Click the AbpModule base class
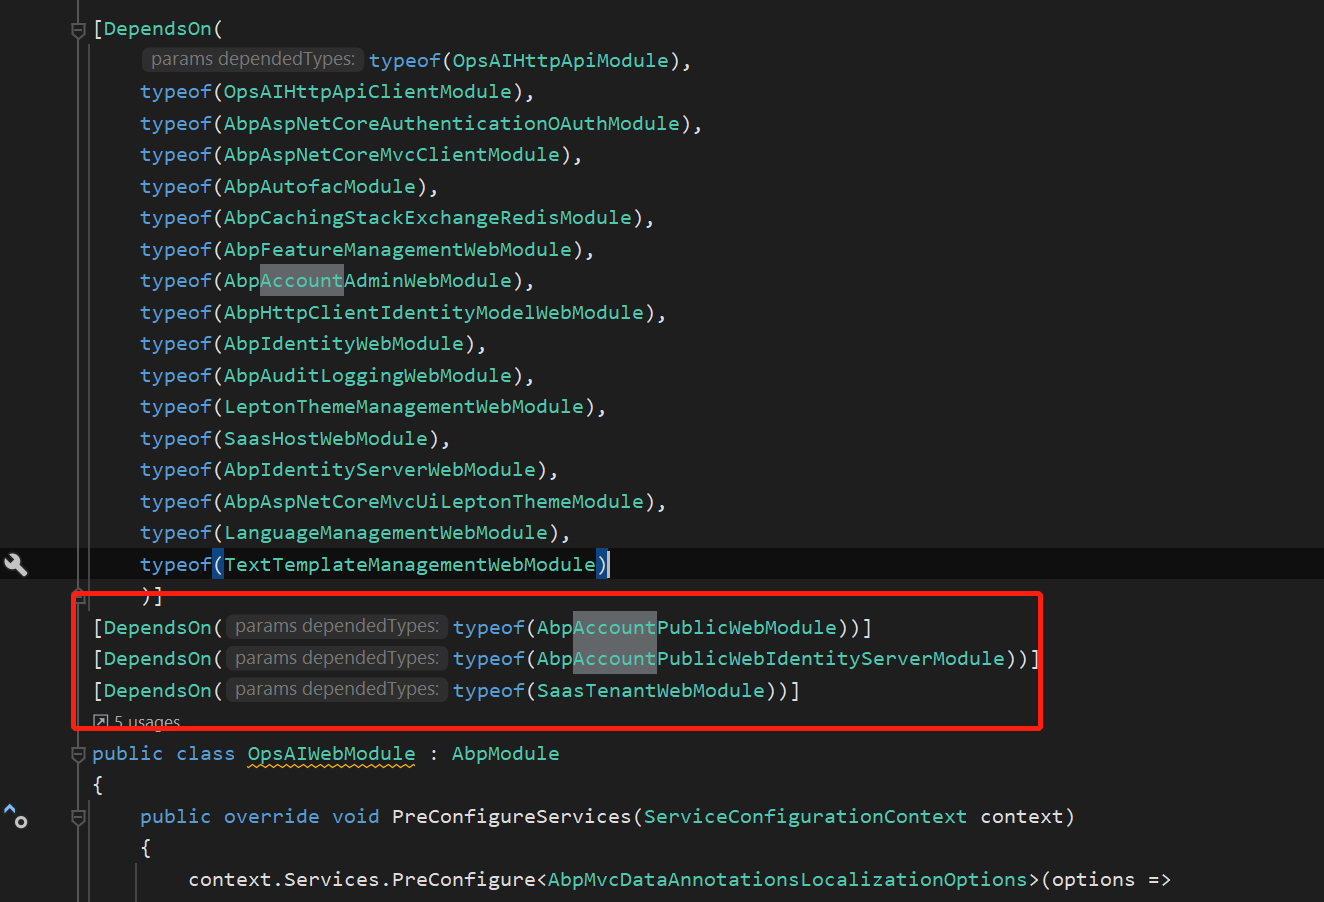This screenshot has height=902, width=1324. [506, 754]
